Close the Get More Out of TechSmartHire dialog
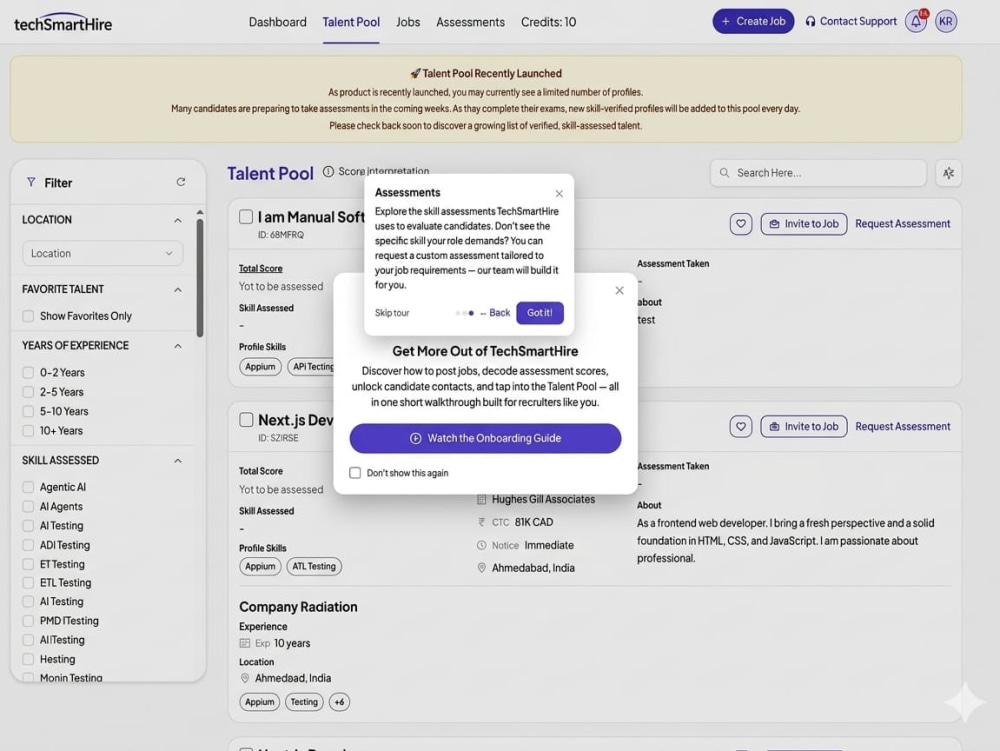The height and width of the screenshot is (751, 1000). 619,291
